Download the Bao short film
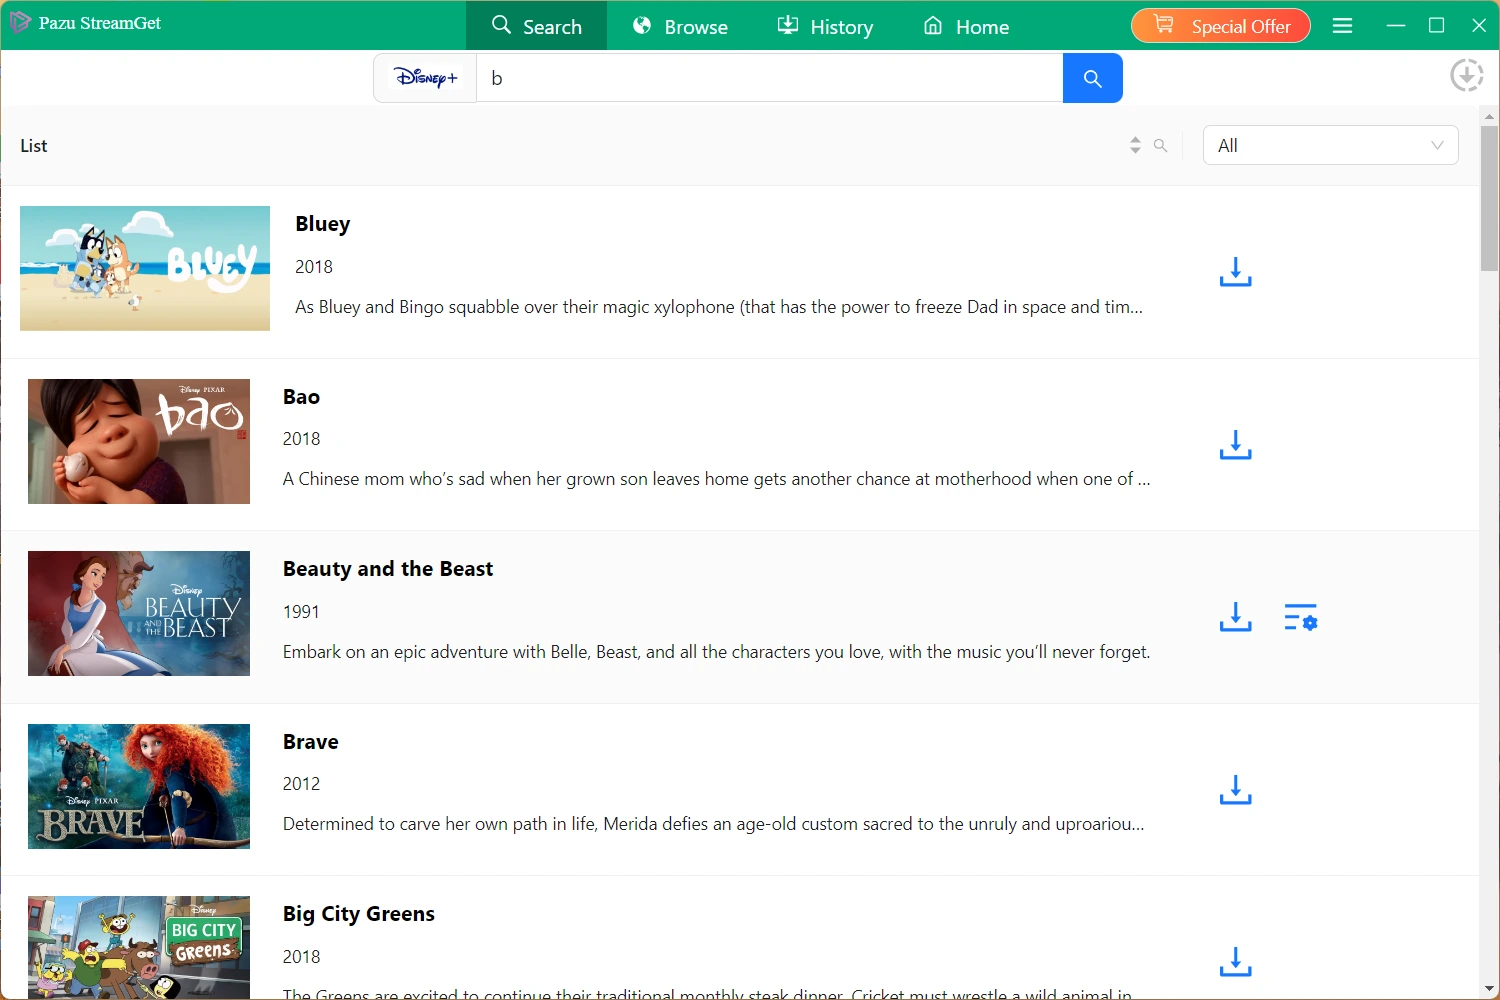The height and width of the screenshot is (1000, 1500). [1236, 445]
